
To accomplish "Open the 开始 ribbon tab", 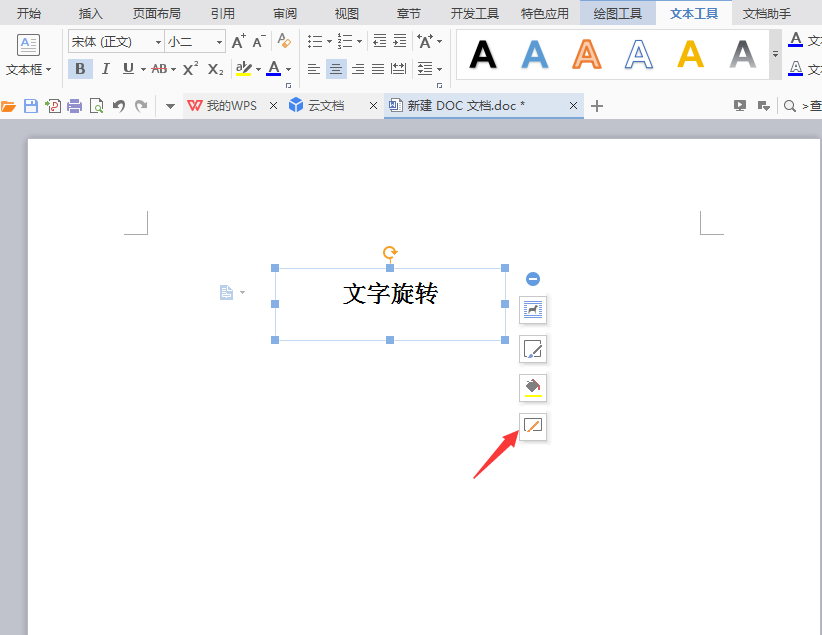I will point(28,14).
